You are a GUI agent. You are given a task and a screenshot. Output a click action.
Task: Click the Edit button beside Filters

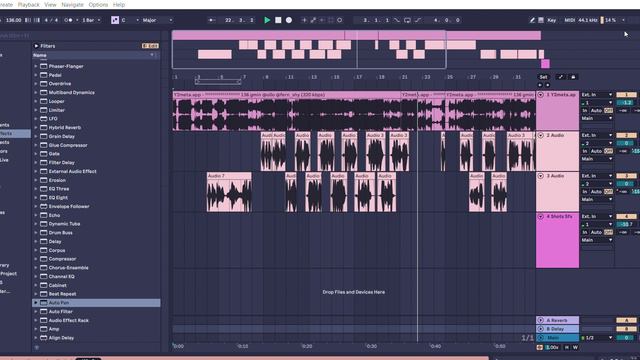tap(150, 46)
